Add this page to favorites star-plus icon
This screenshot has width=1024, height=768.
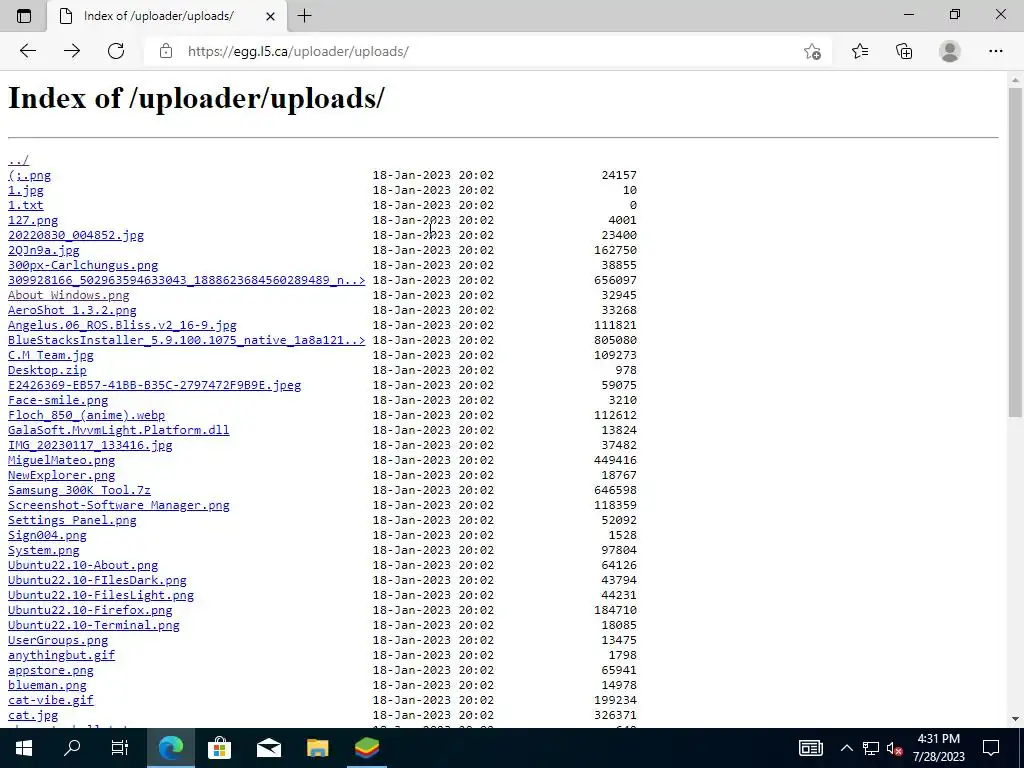812,52
